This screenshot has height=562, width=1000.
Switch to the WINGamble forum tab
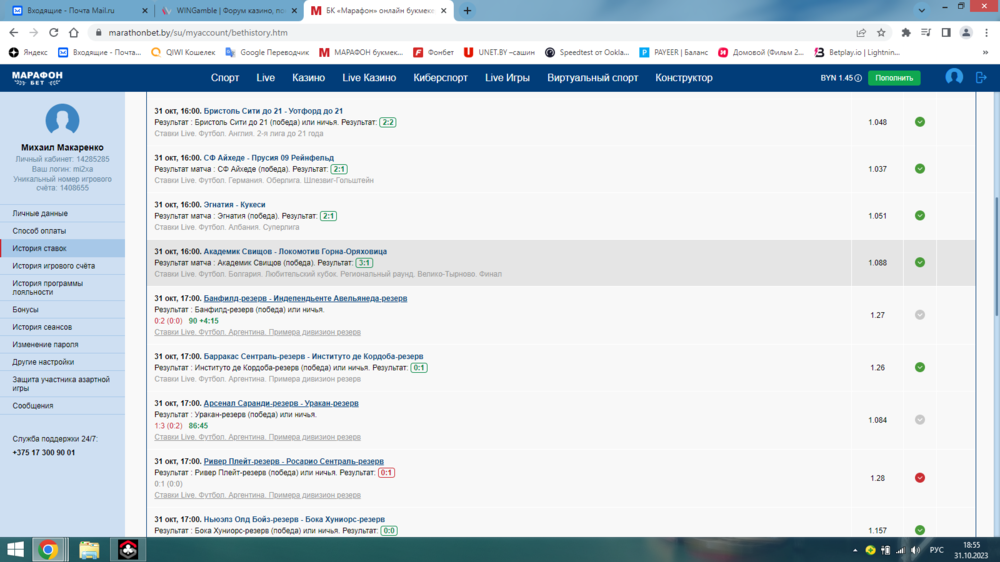(228, 11)
